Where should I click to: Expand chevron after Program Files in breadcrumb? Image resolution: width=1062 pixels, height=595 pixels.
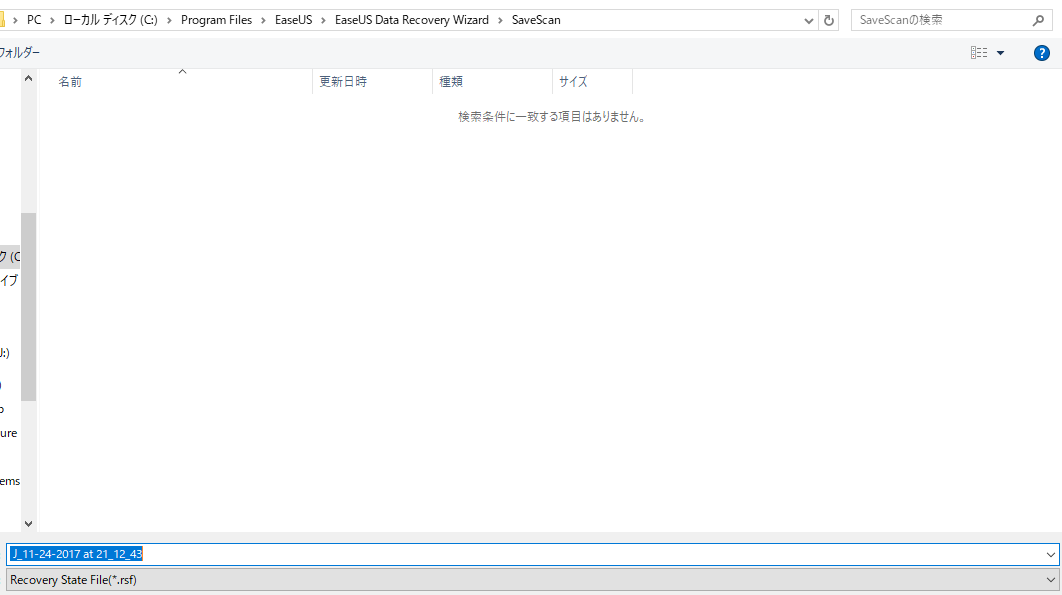264,20
